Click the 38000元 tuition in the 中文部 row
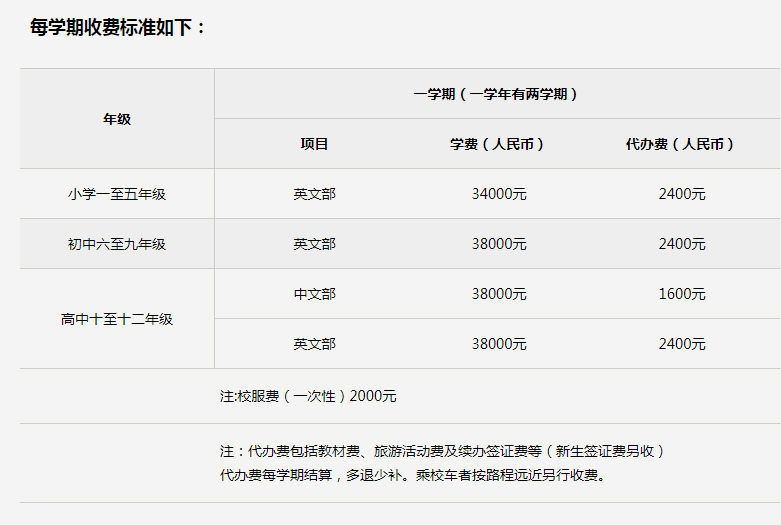This screenshot has height=525, width=781. click(498, 294)
